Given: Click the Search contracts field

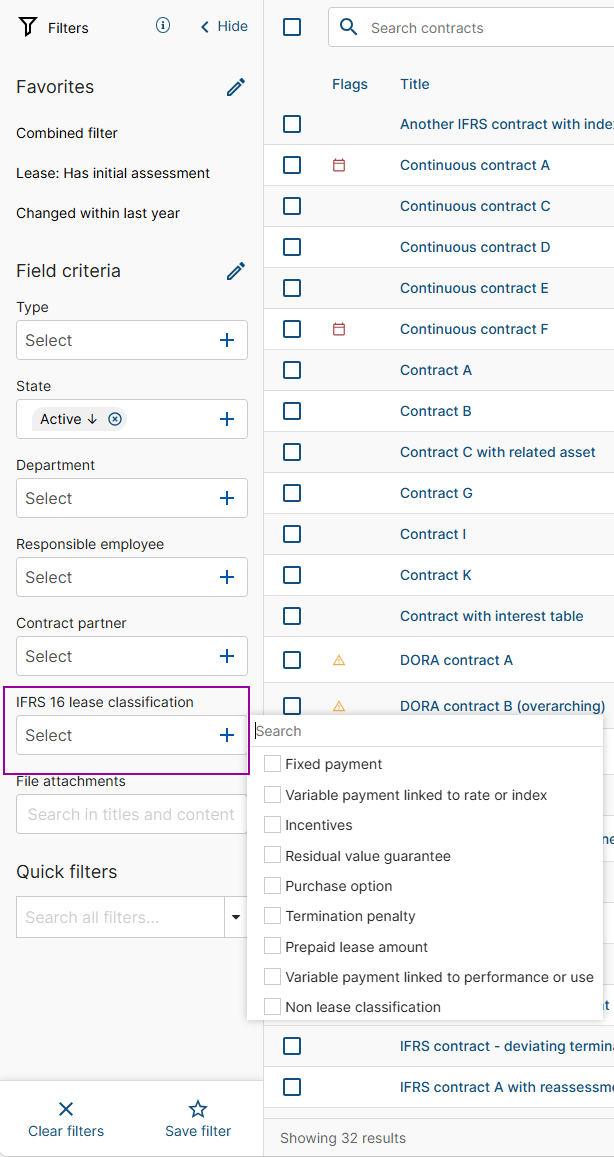Looking at the screenshot, I should coord(480,28).
